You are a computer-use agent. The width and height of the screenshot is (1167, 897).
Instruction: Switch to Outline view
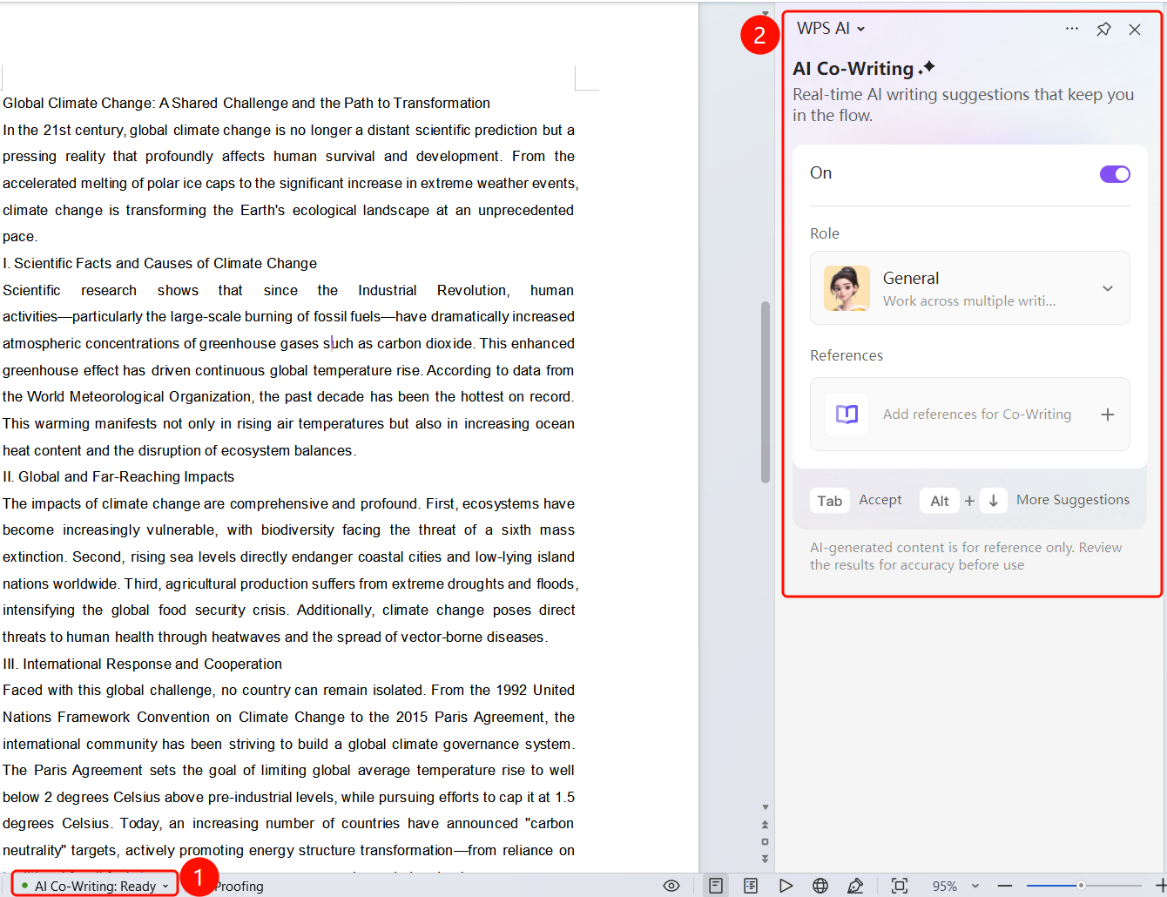tap(750, 886)
